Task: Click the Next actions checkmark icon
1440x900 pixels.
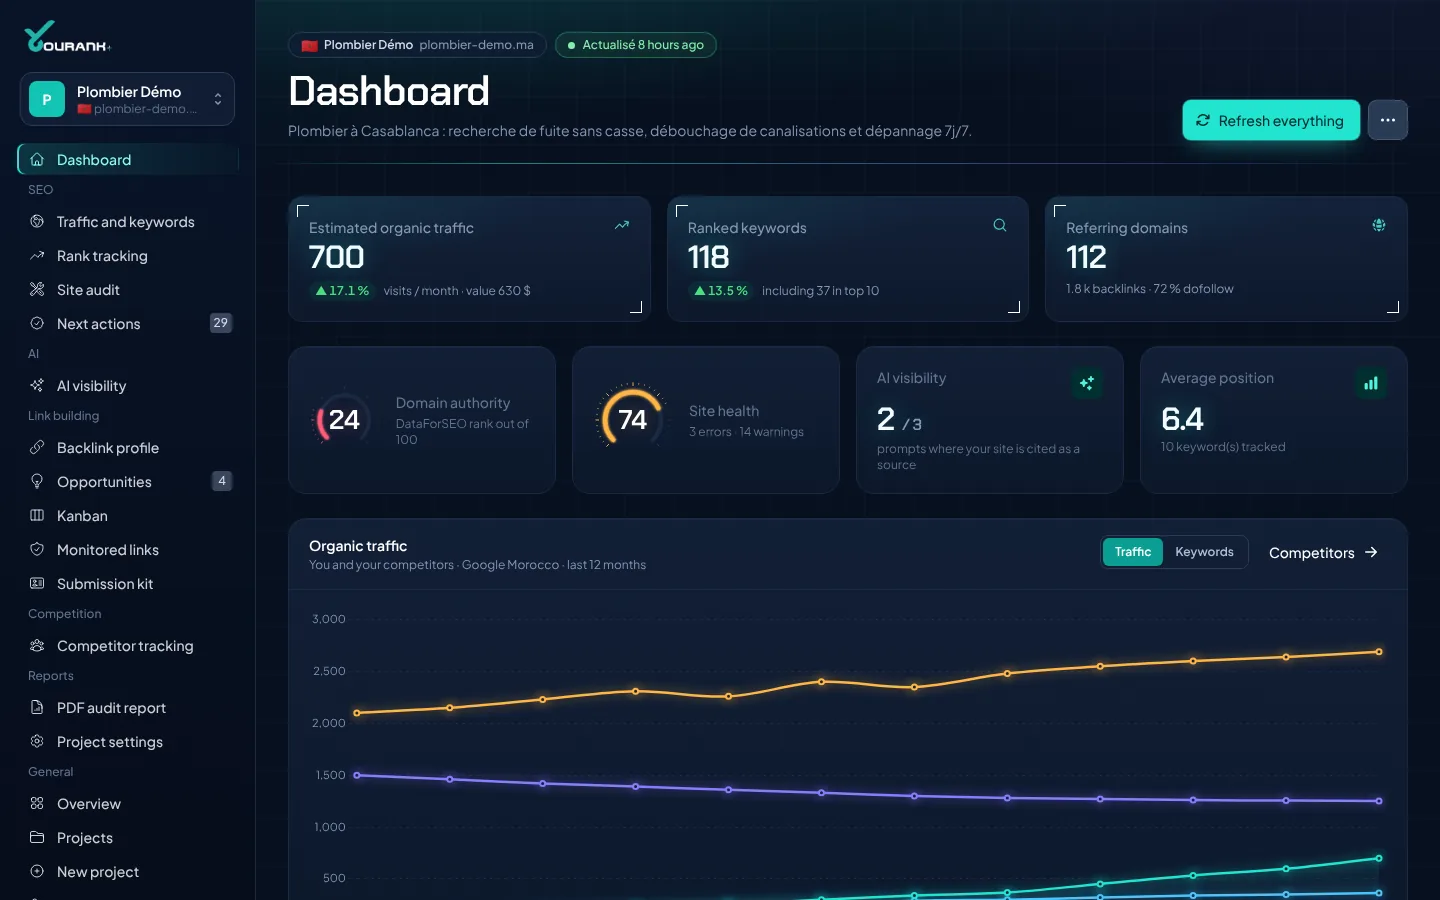Action: pos(37,323)
